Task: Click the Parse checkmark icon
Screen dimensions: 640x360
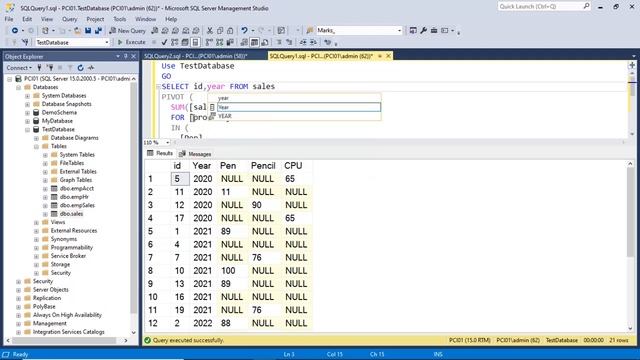Action: pyautogui.click(x=164, y=42)
